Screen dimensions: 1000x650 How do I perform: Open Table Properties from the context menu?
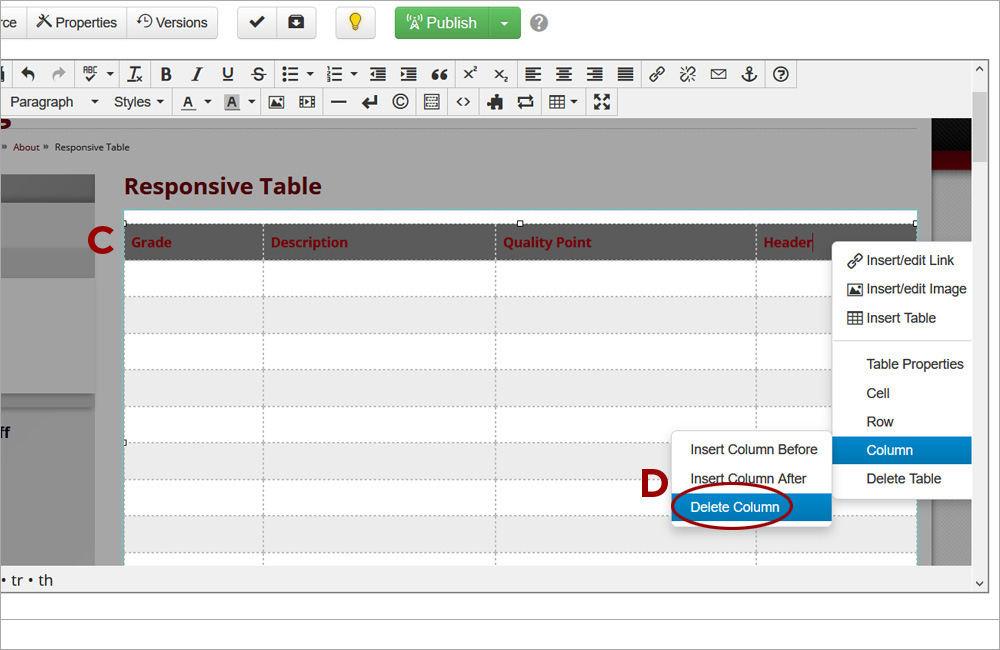(914, 364)
